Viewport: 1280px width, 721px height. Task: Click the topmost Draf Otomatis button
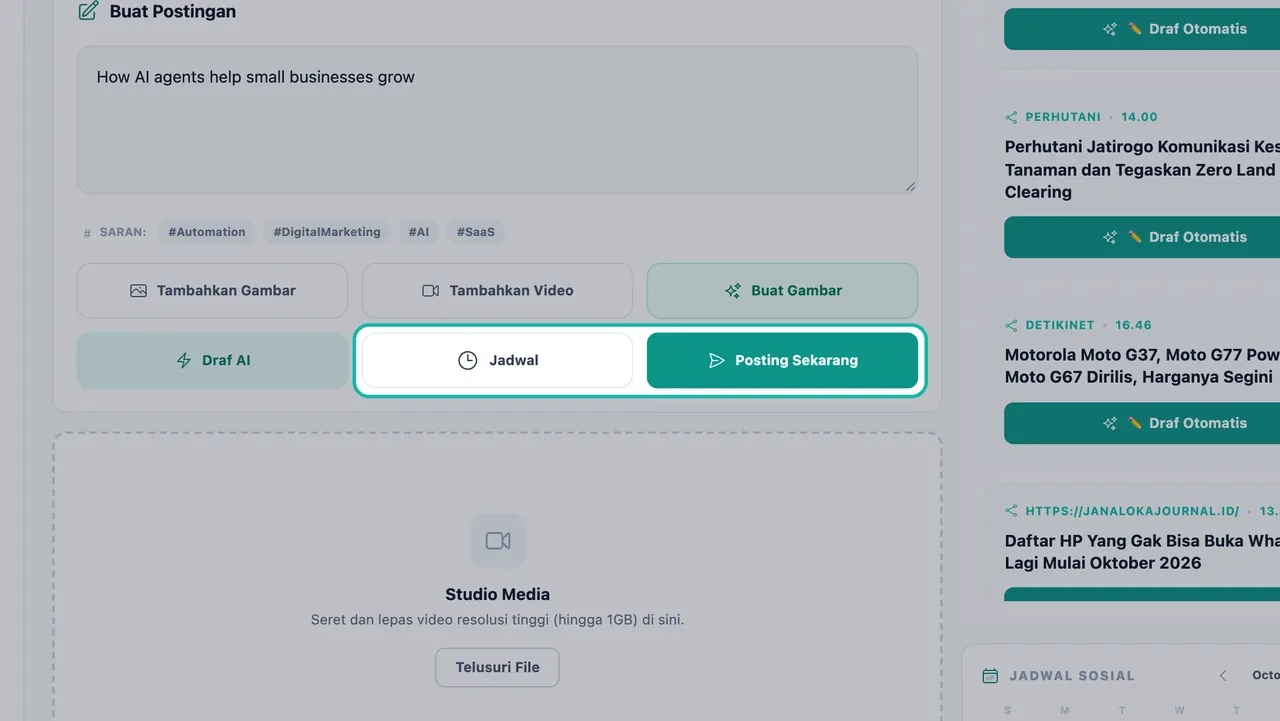coord(1142,29)
